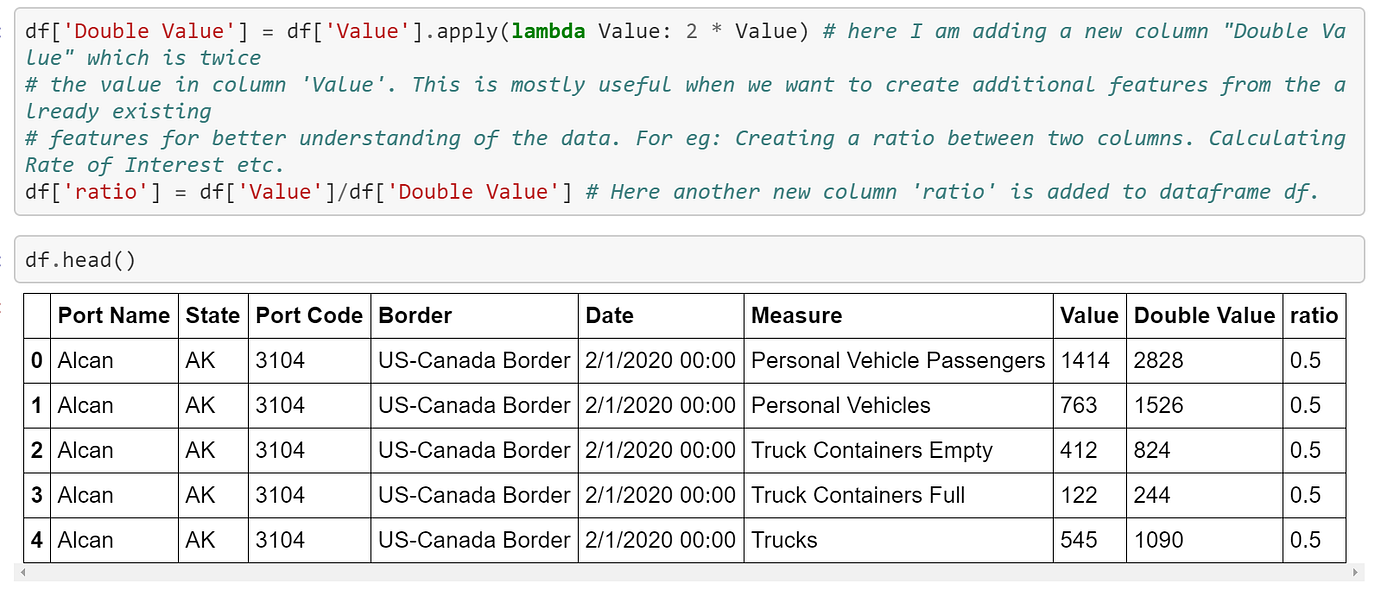
Task: Click the right arrow of the horizontal scrollbar
Action: (x=1356, y=573)
